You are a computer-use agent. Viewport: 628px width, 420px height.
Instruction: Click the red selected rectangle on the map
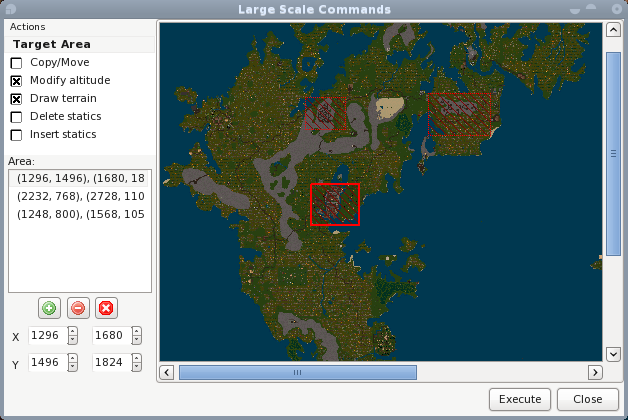334,205
